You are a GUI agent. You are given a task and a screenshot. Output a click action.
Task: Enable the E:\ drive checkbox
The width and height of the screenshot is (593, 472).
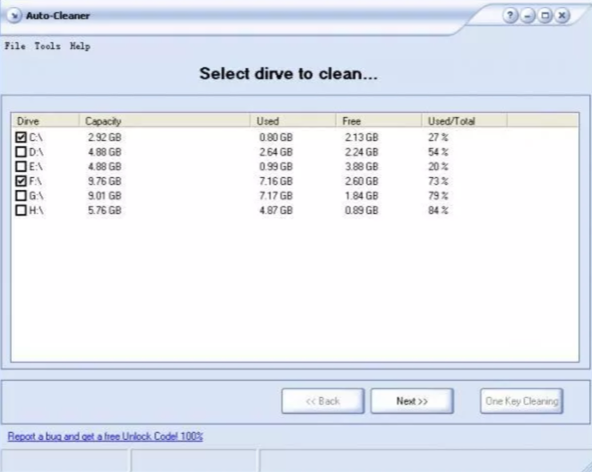[x=21, y=166]
